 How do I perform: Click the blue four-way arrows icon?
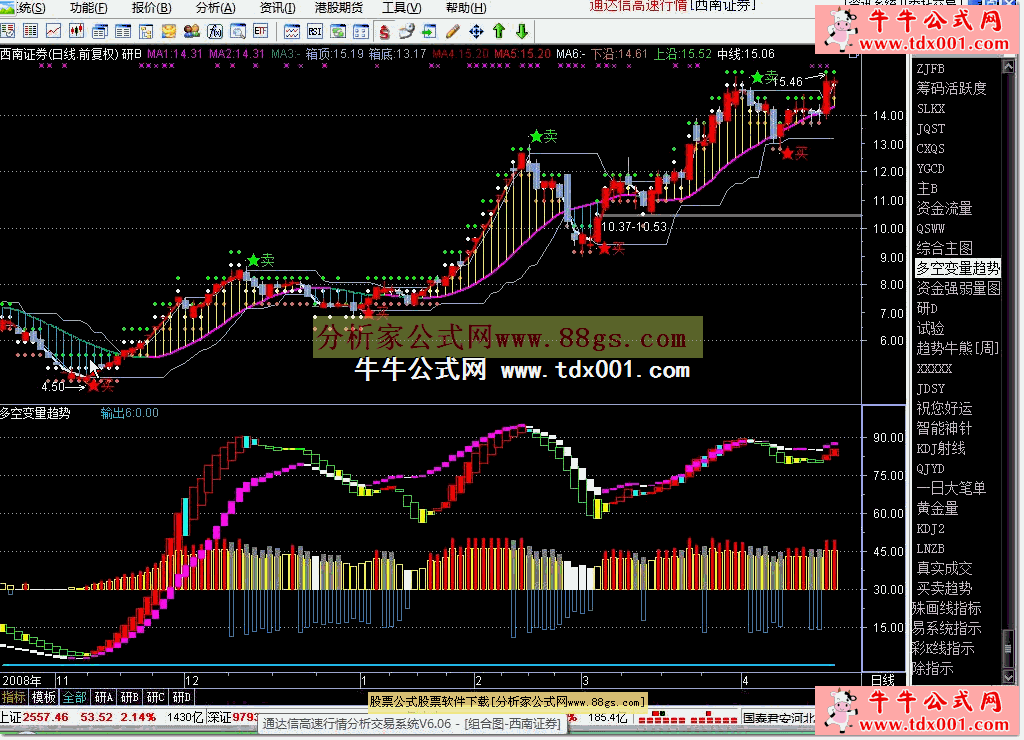[476, 31]
